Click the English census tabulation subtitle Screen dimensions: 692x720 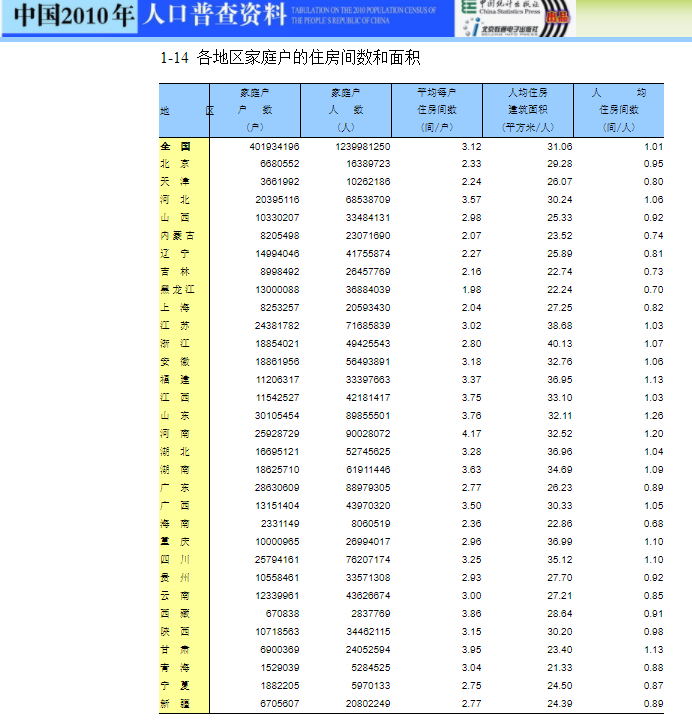click(363, 15)
